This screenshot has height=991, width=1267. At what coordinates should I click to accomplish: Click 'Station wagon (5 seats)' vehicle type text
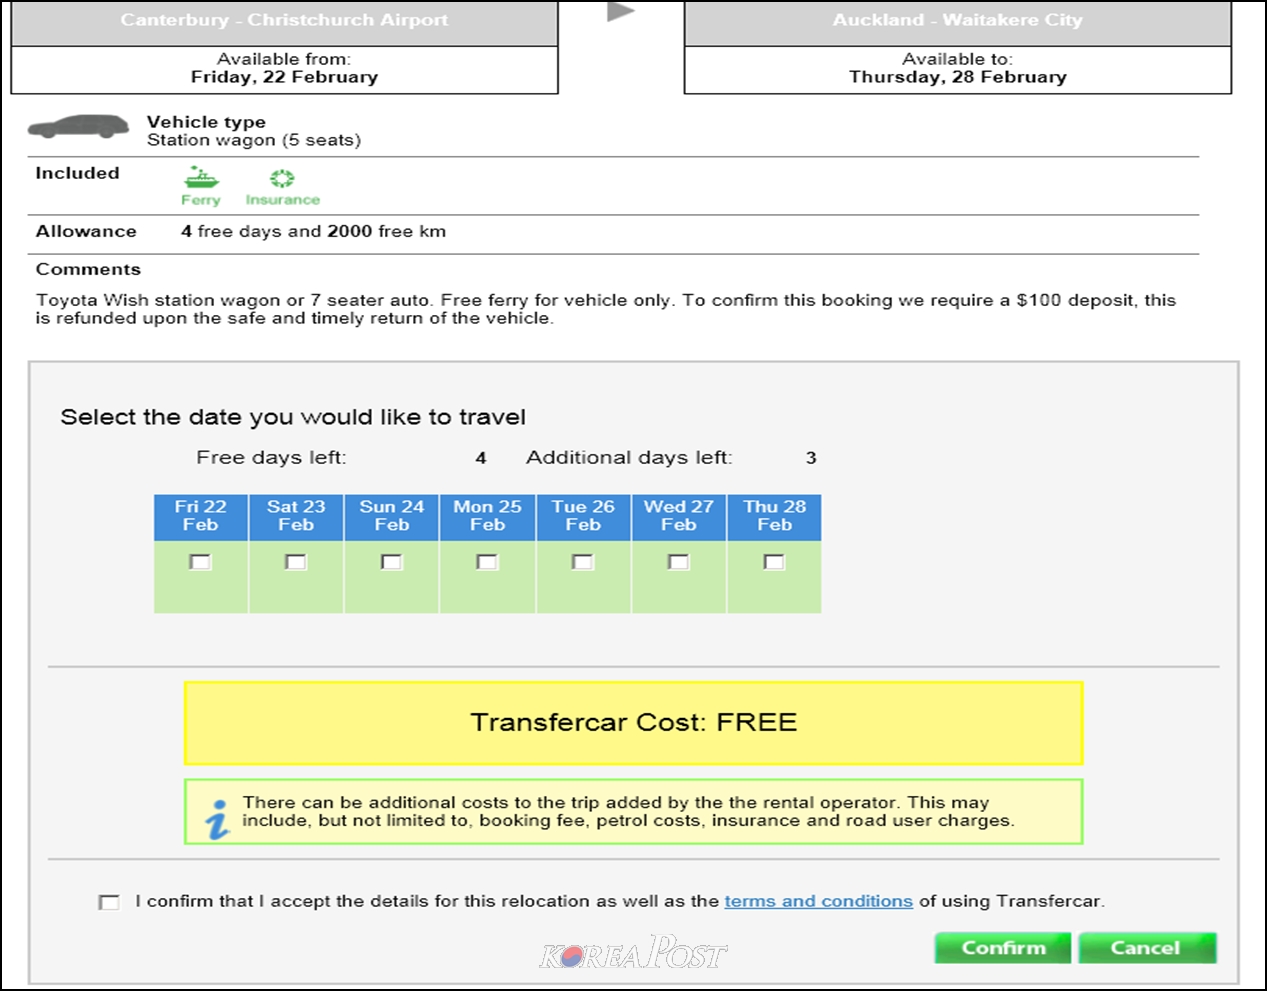tap(254, 140)
